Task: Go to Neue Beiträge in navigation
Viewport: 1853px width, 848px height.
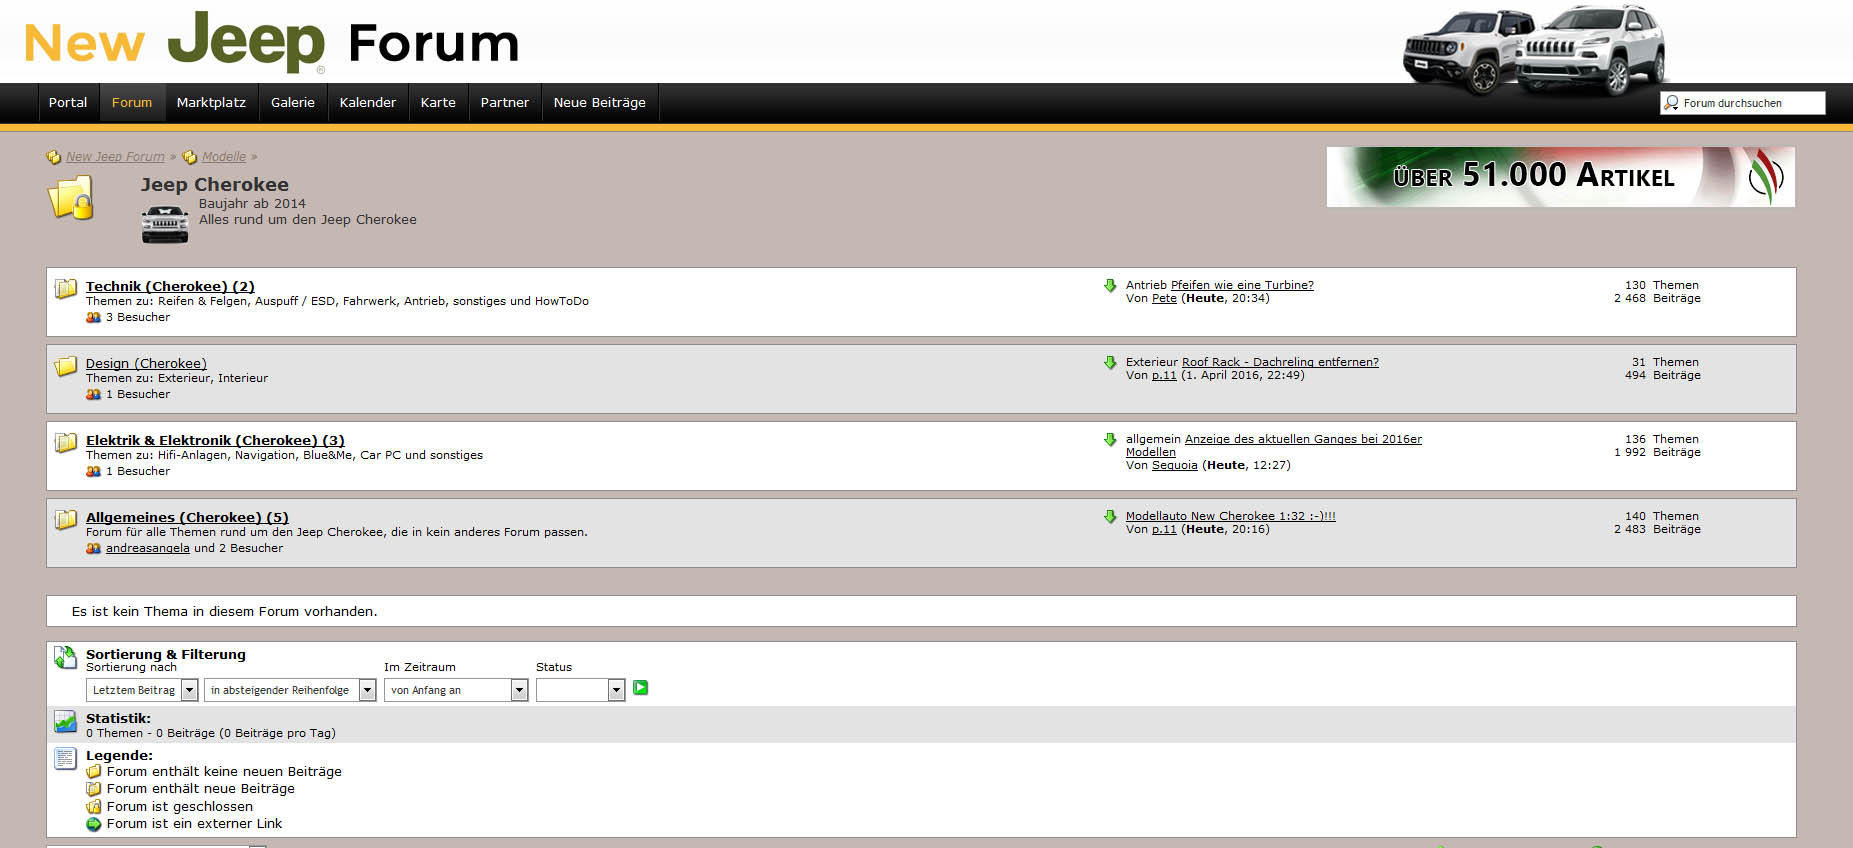Action: (599, 103)
